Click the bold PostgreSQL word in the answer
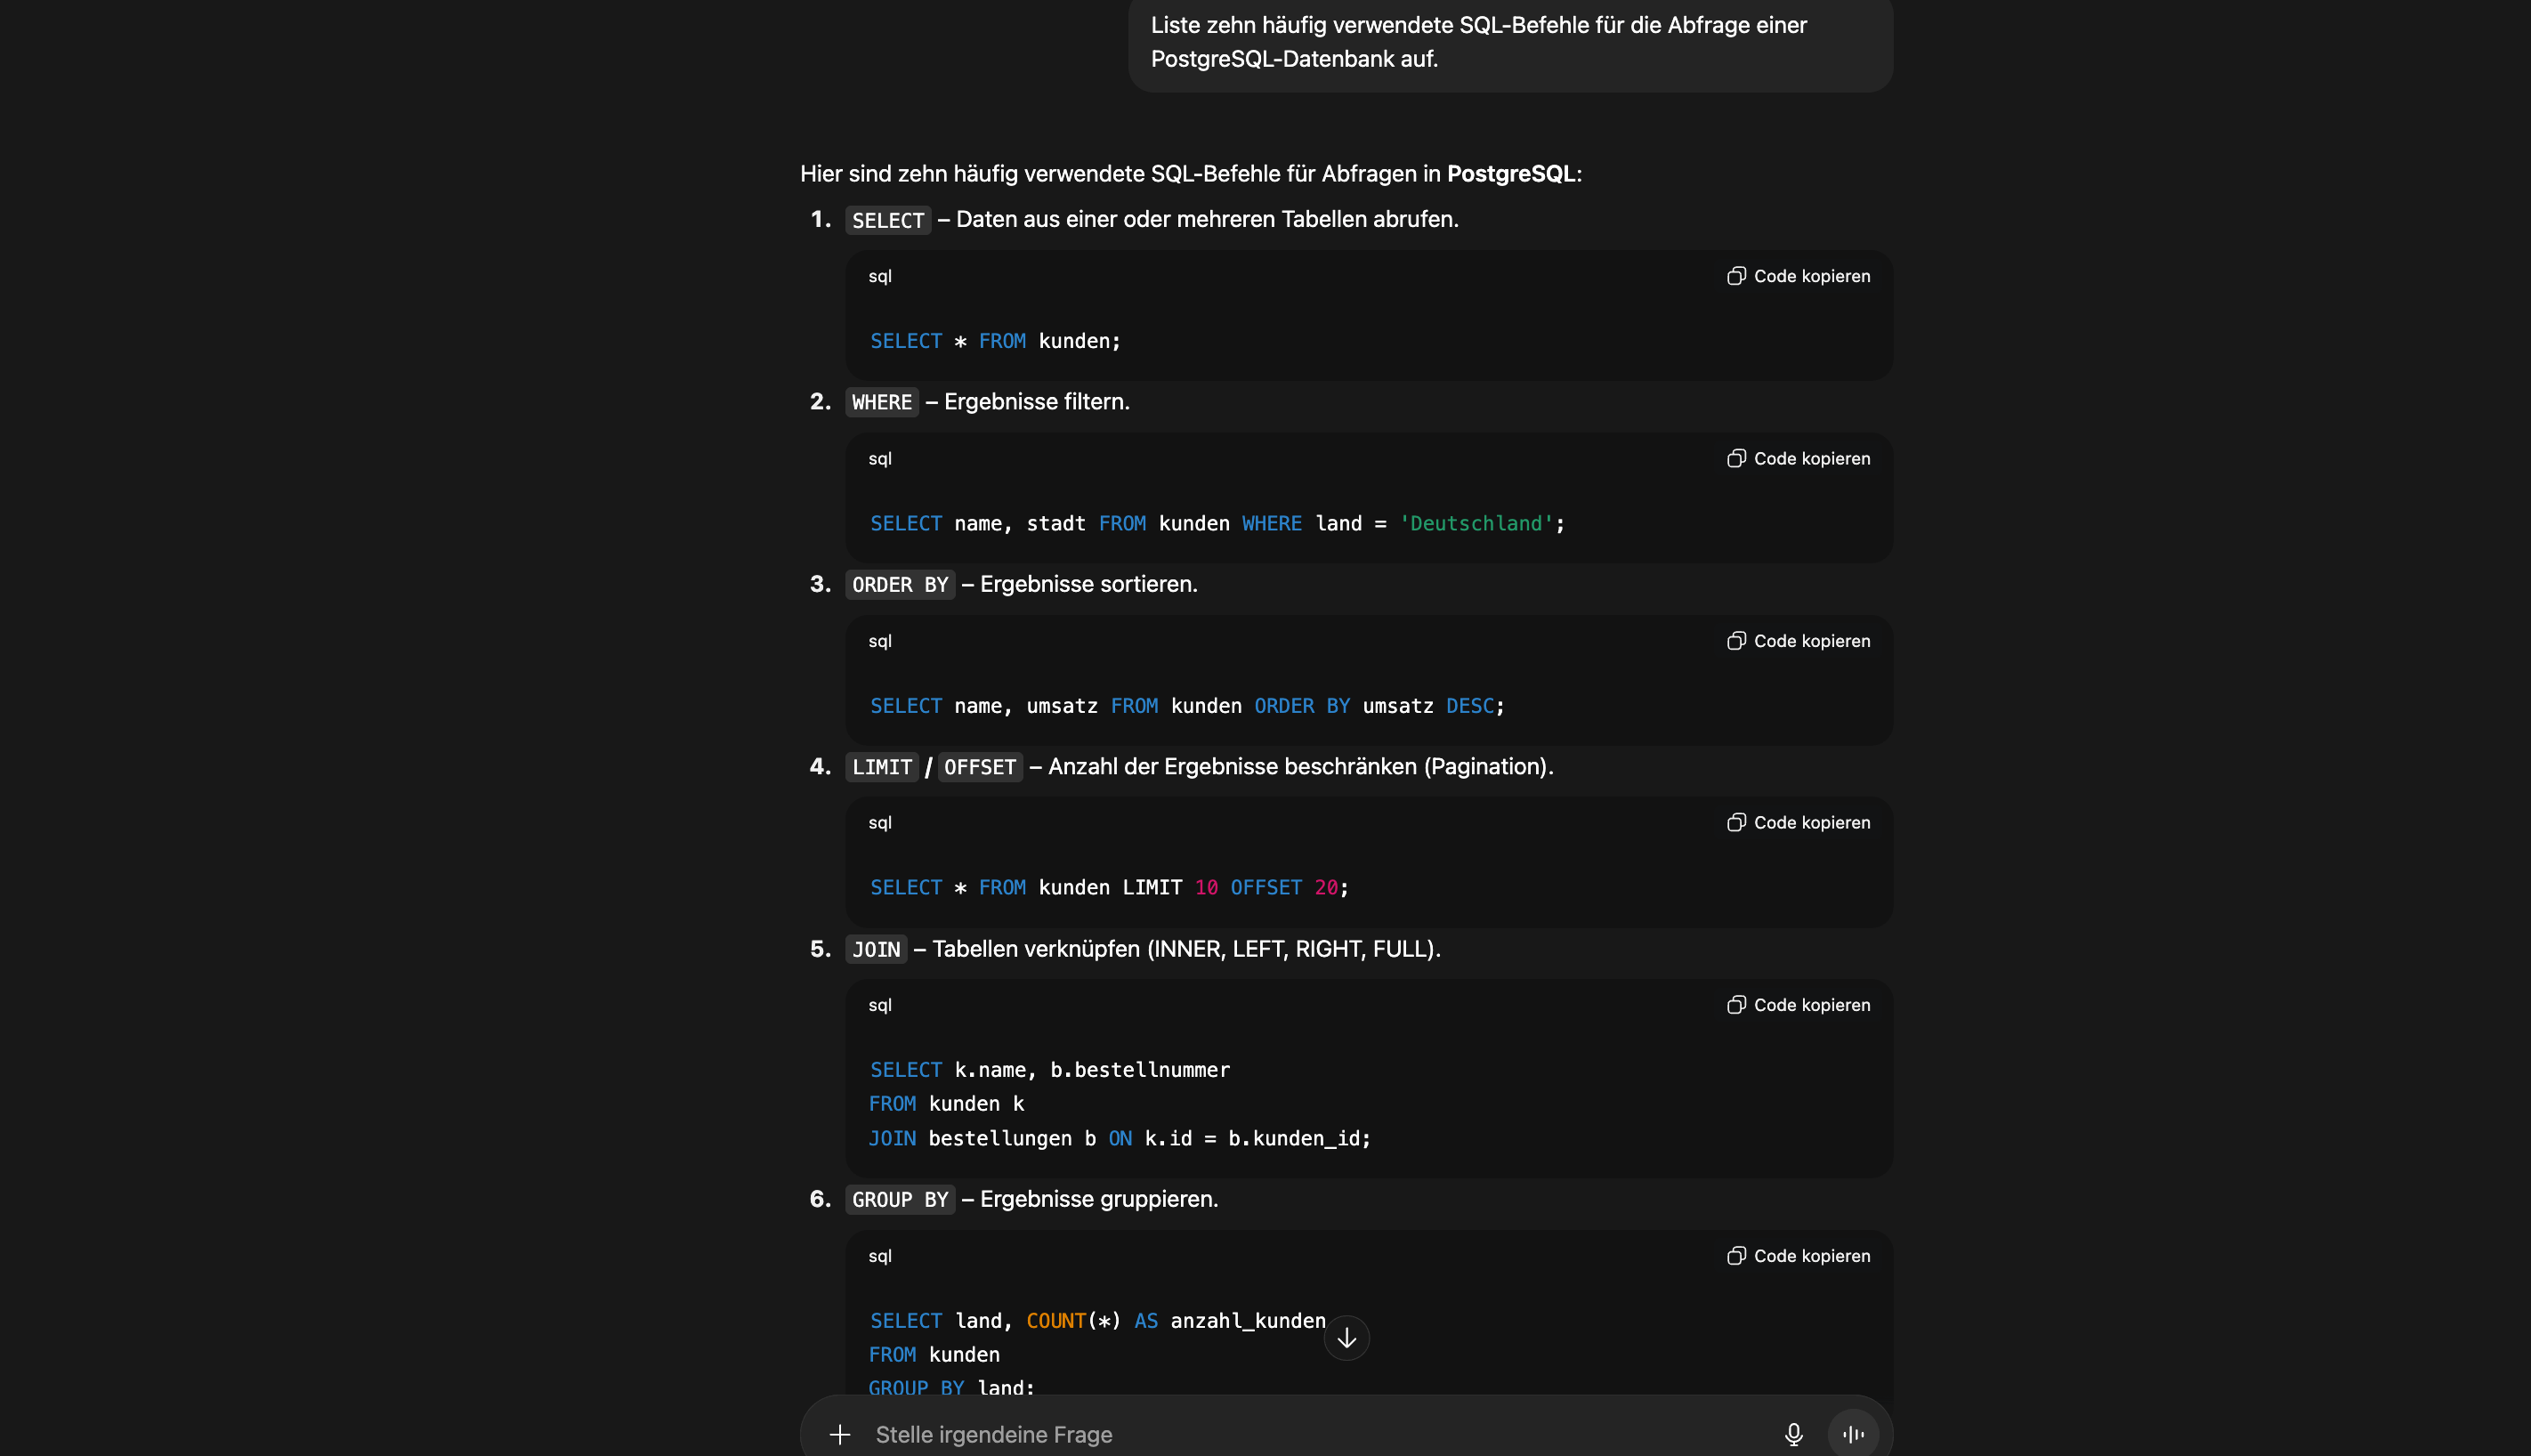Screen dimensions: 2531x1456 [1510, 174]
